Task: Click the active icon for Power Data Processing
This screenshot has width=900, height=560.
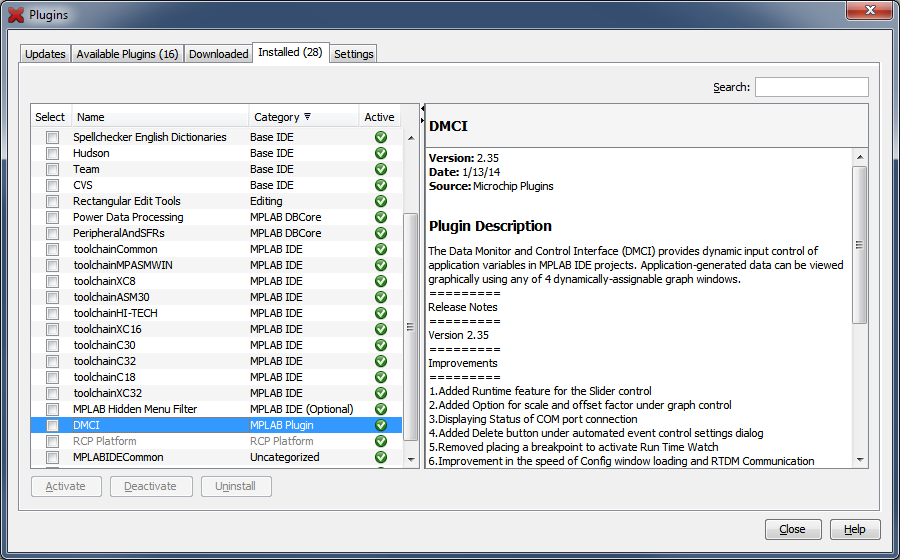Action: click(380, 217)
